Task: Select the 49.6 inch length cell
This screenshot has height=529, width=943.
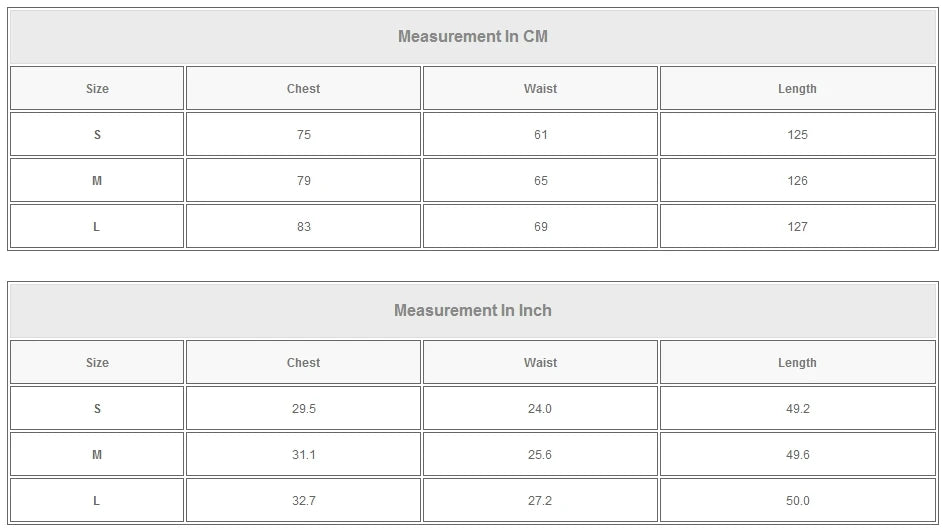Action: (797, 455)
